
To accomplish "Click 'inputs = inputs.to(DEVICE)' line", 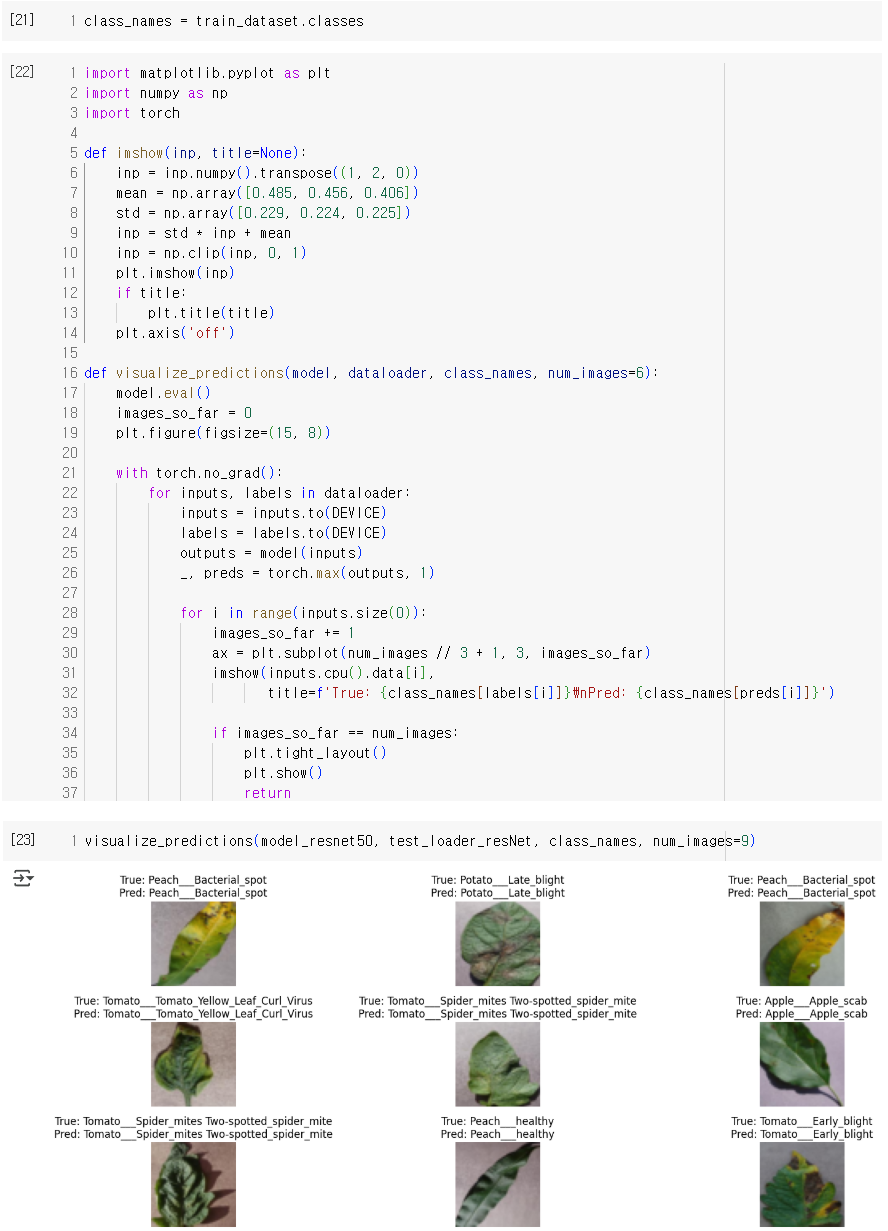I will (284, 513).
